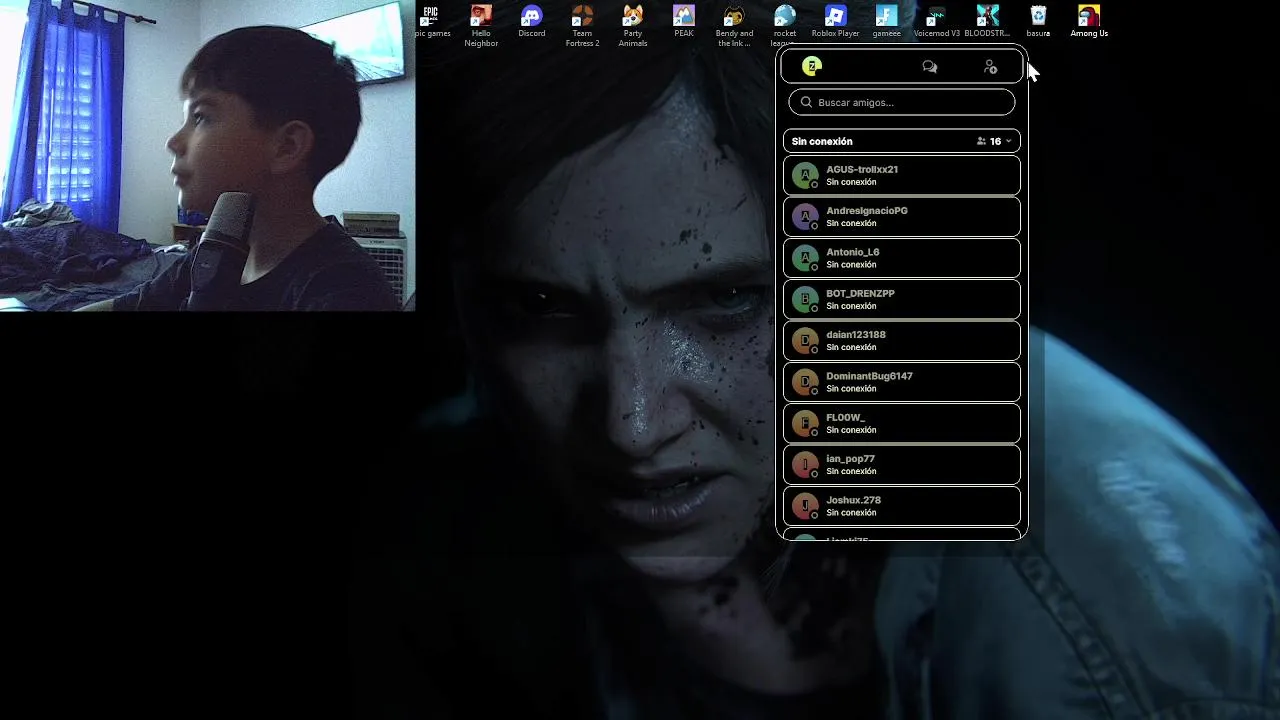
Task: Click the Party Animals desktop icon
Action: pos(633,27)
